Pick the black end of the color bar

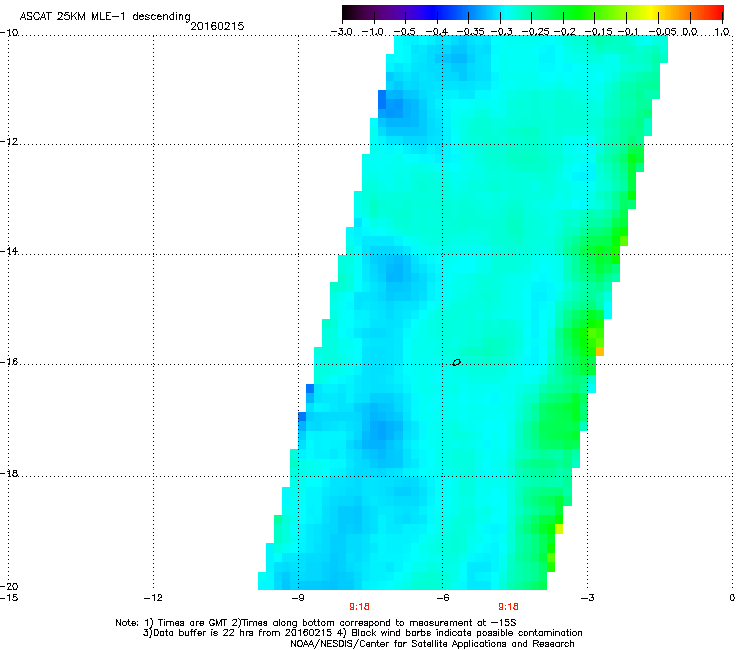pos(349,12)
